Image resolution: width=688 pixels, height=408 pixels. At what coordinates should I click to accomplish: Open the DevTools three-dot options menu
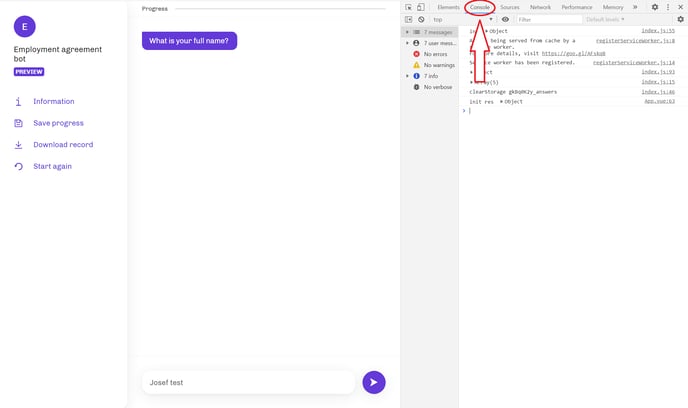click(x=668, y=7)
